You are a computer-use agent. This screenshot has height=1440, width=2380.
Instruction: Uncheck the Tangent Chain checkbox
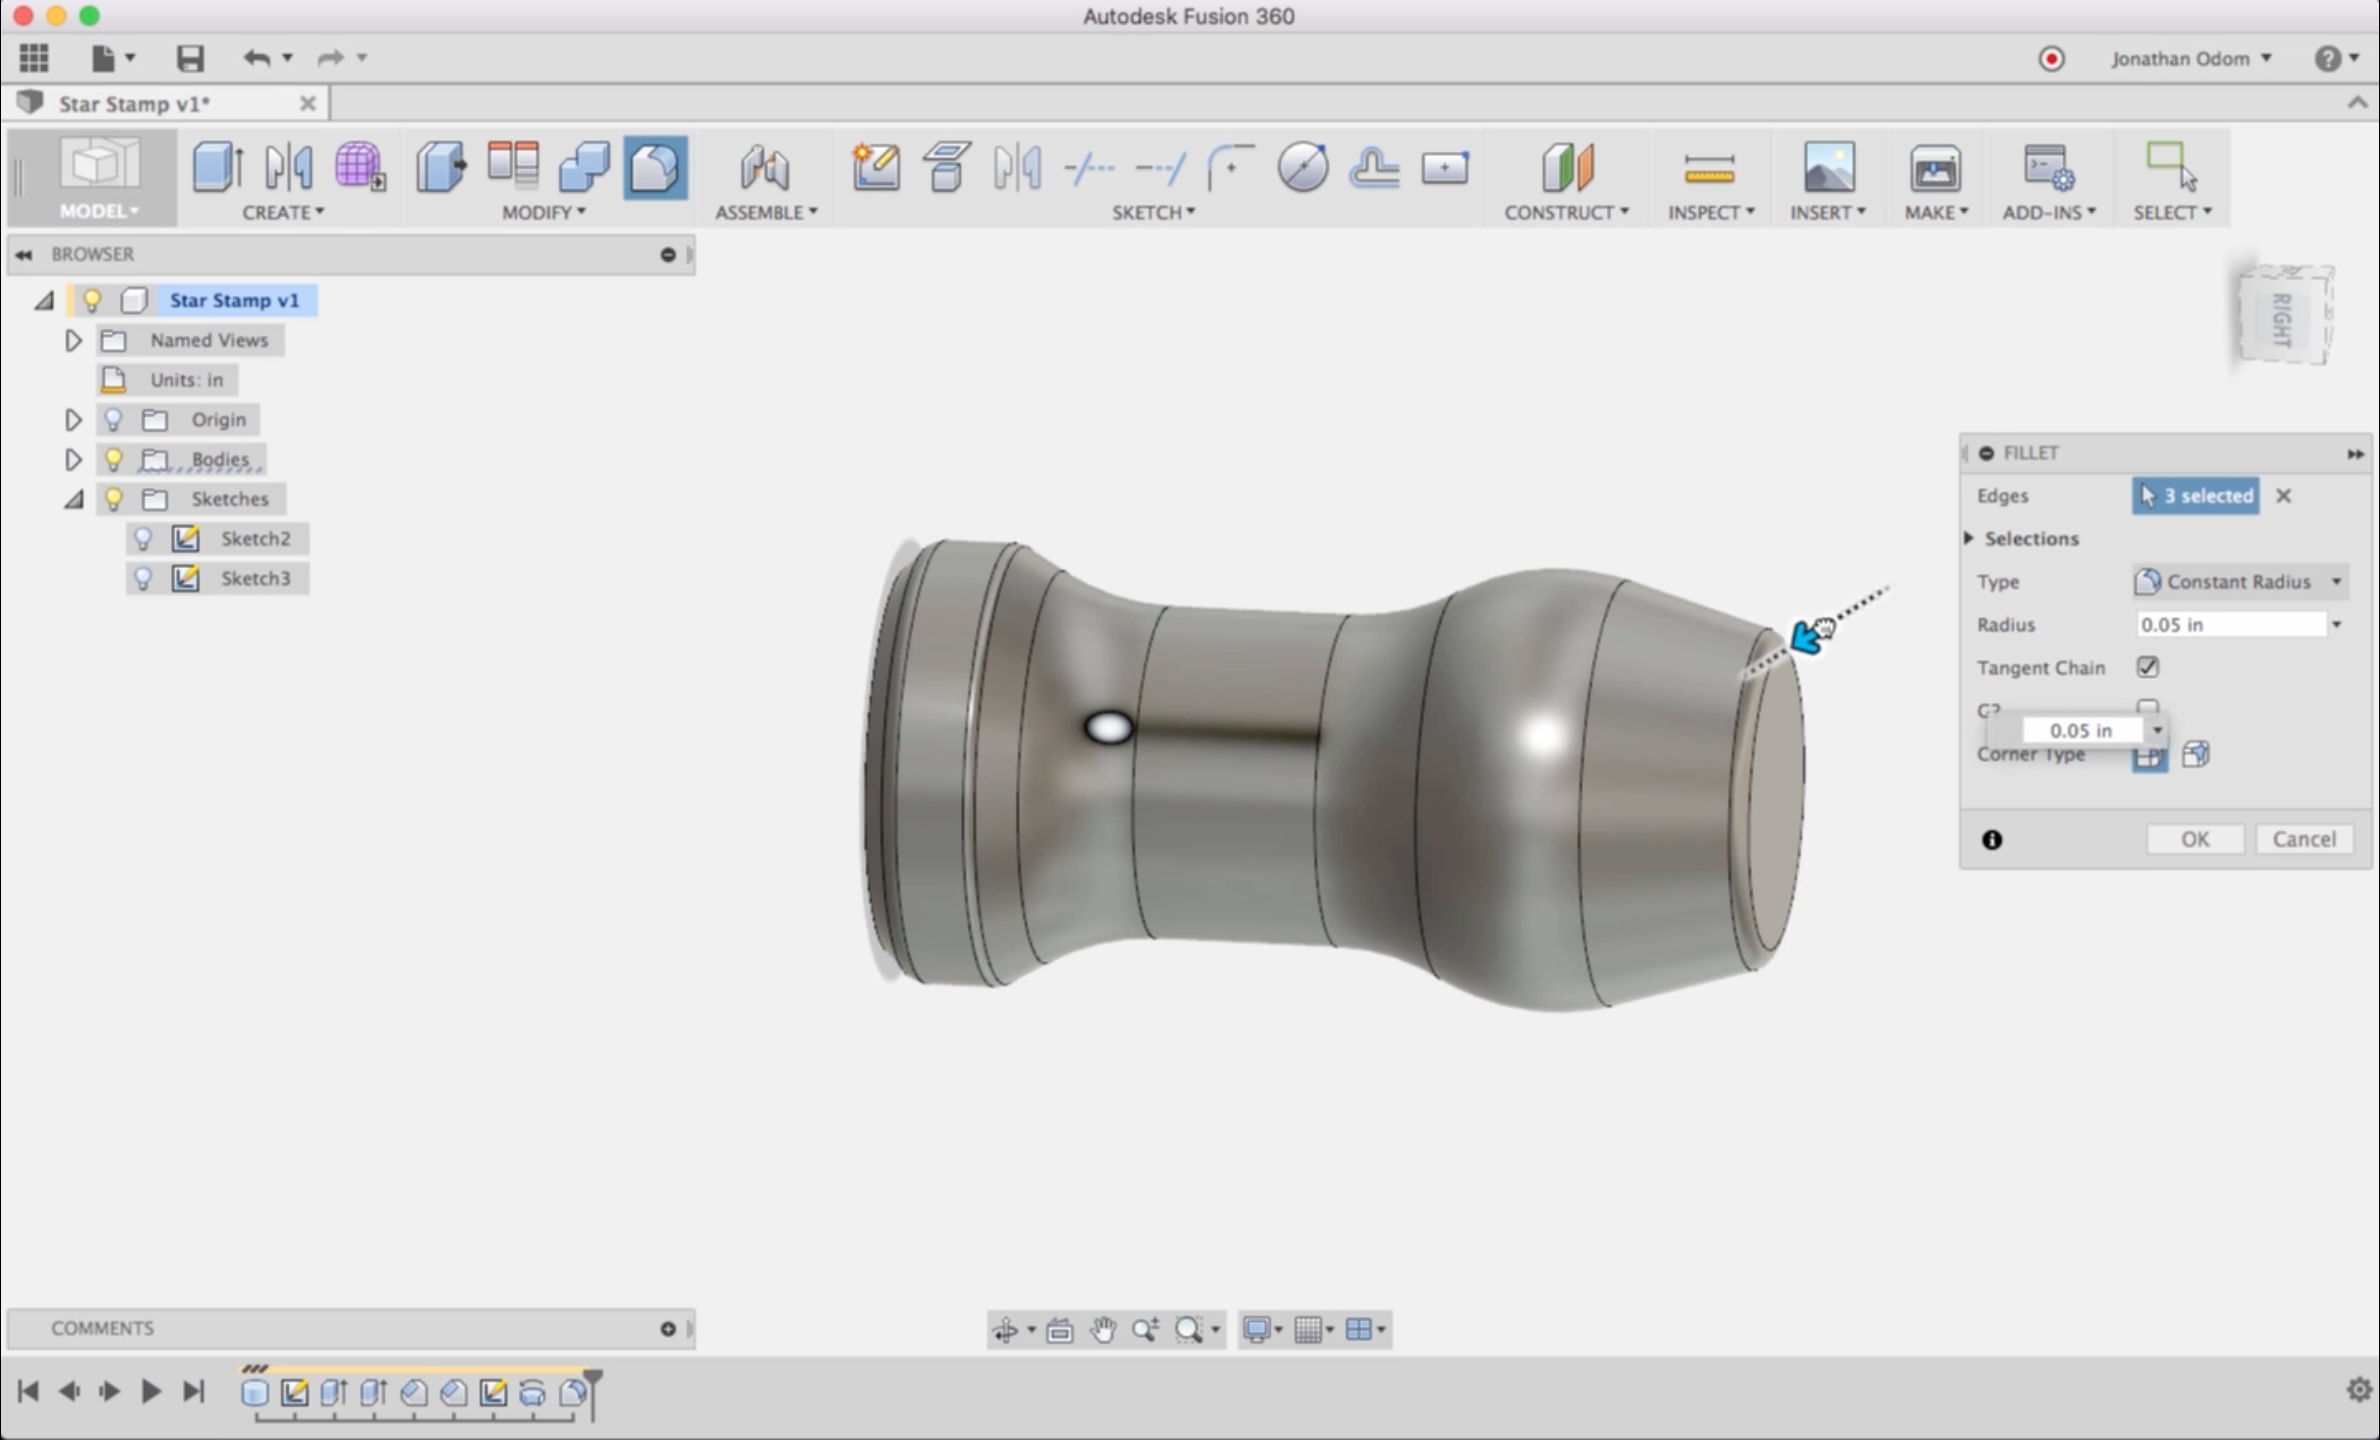[2147, 667]
